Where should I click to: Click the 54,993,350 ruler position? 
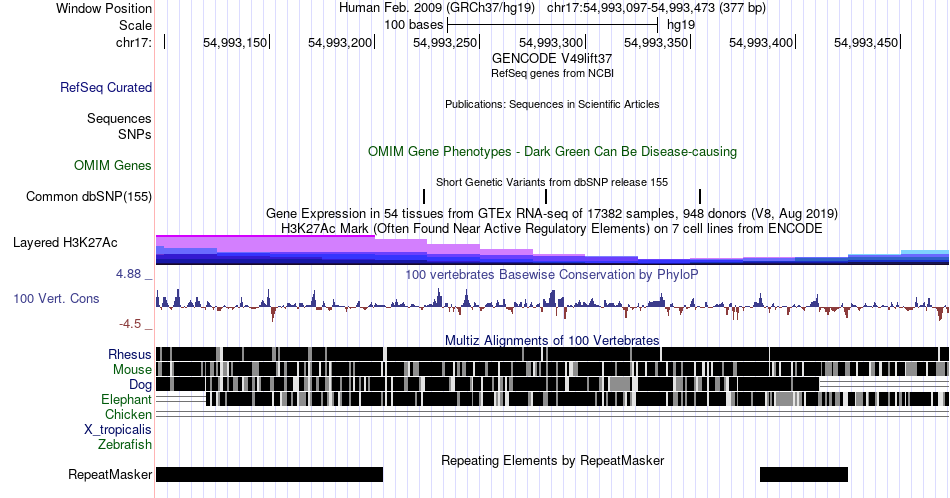click(x=656, y=42)
